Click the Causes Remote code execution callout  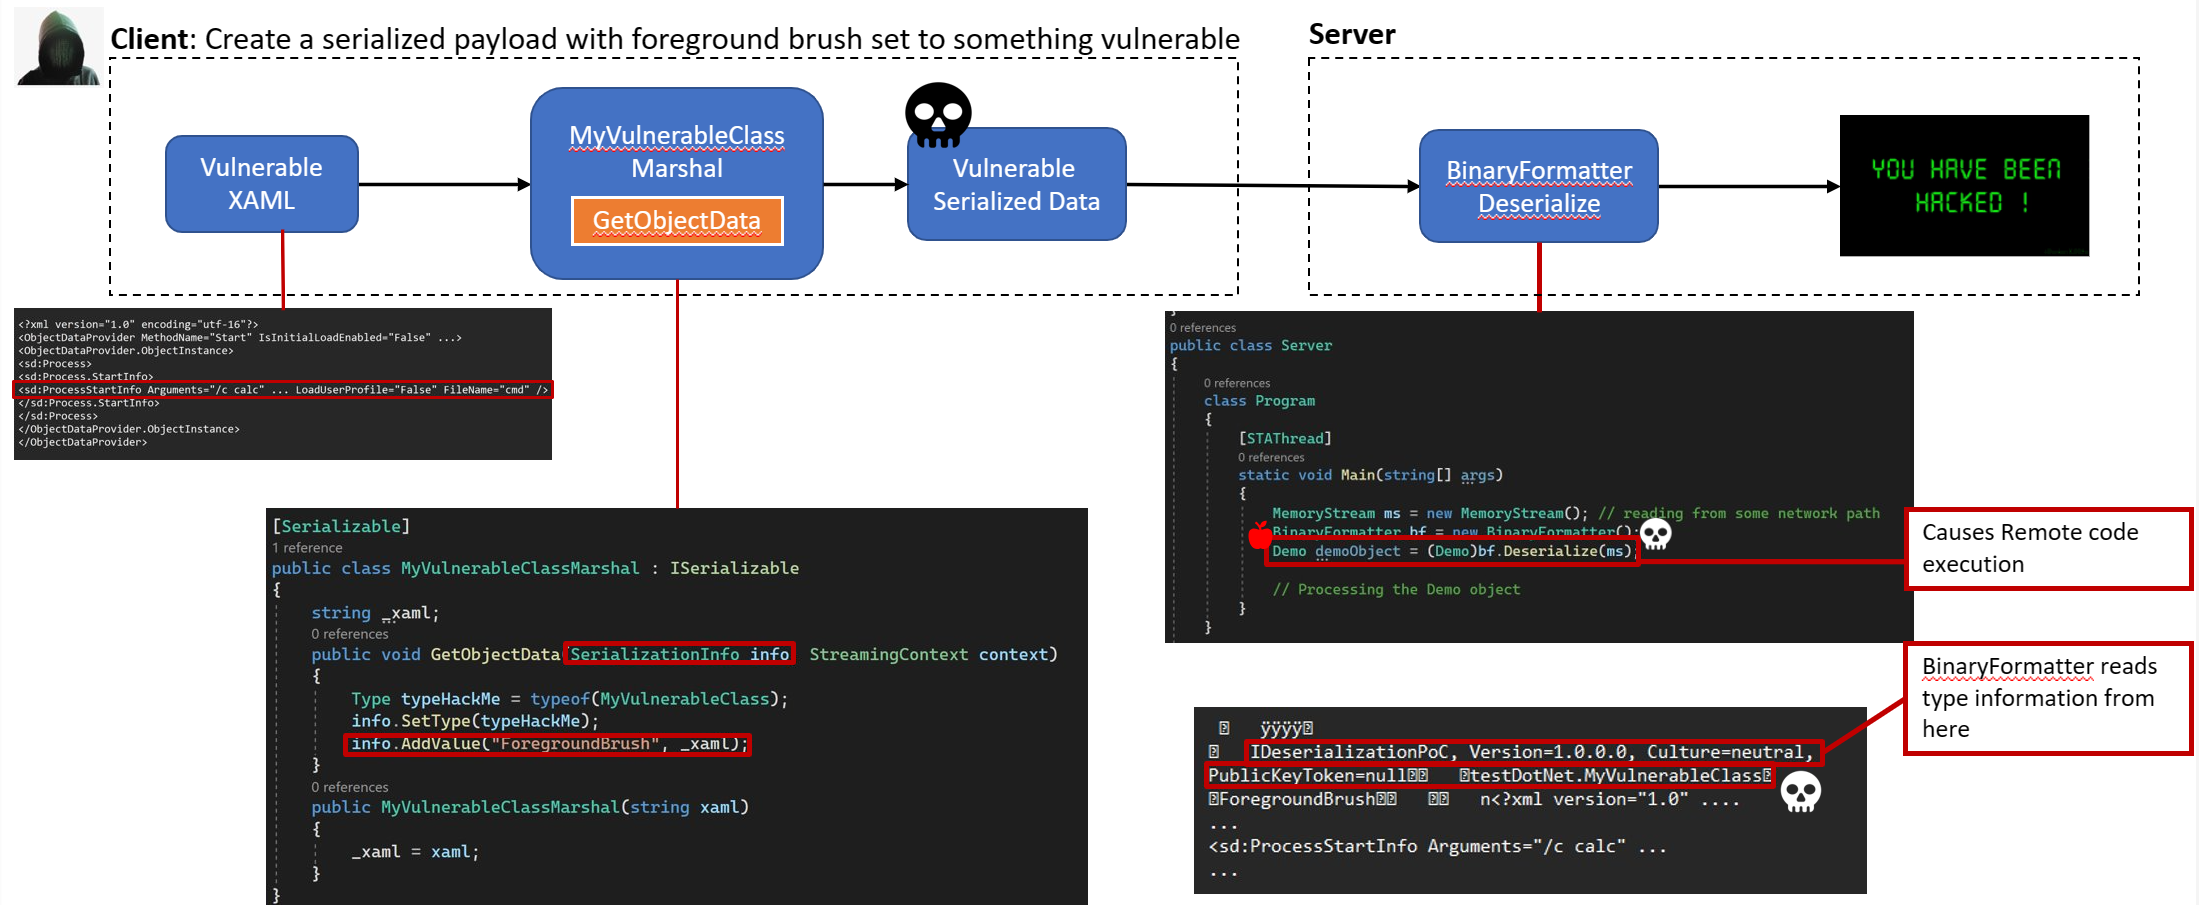coord(2049,549)
